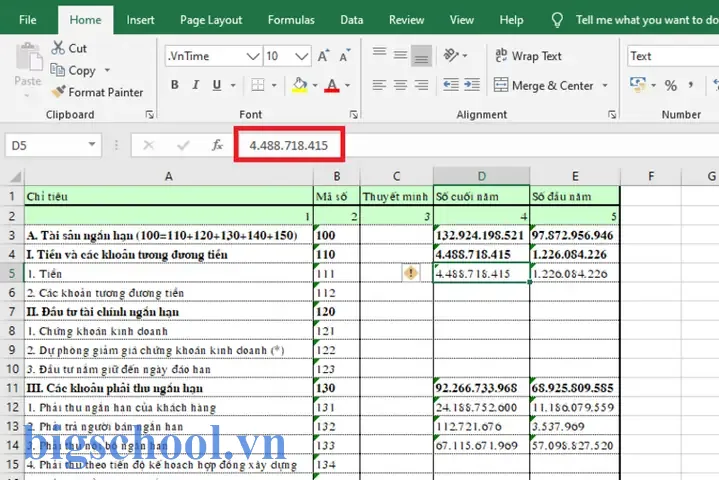Viewport: 719px width, 480px height.
Task: Switch to the Review tab
Action: coord(406,20)
